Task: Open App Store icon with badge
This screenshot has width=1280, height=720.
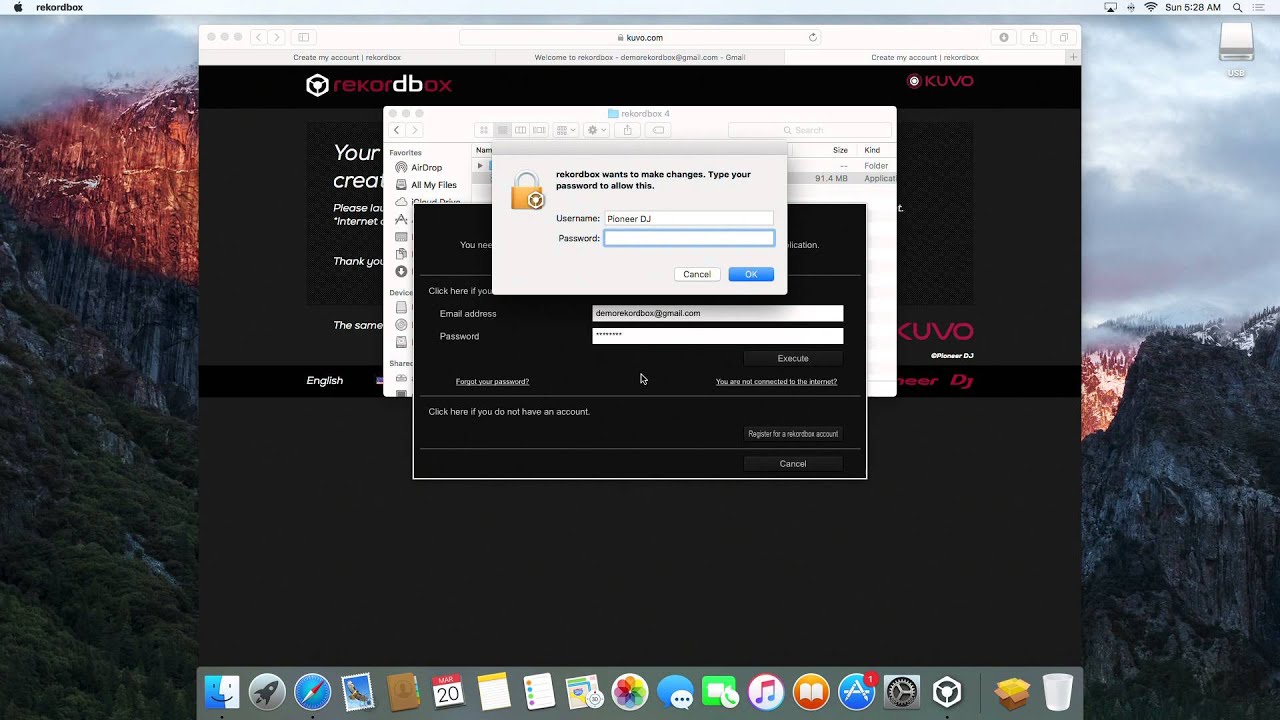Action: [857, 692]
